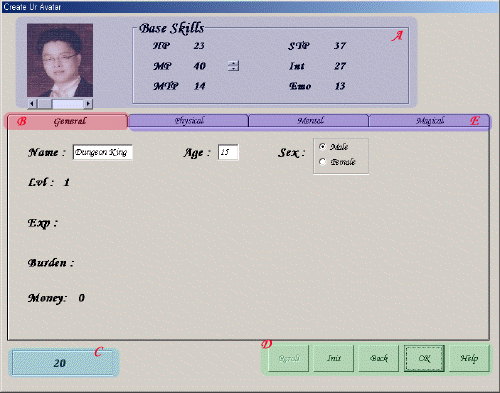Click the Name field containing Dungeon King

coord(103,152)
